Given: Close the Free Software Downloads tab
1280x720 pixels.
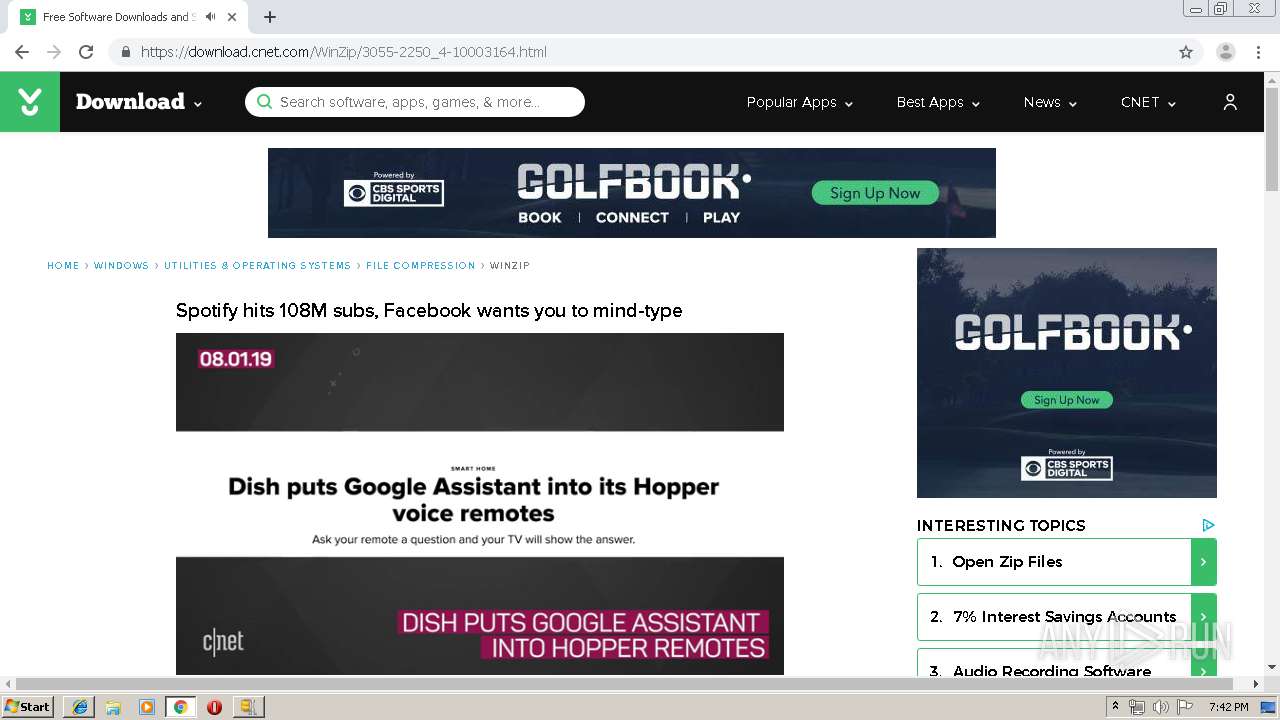Looking at the screenshot, I should [233, 17].
